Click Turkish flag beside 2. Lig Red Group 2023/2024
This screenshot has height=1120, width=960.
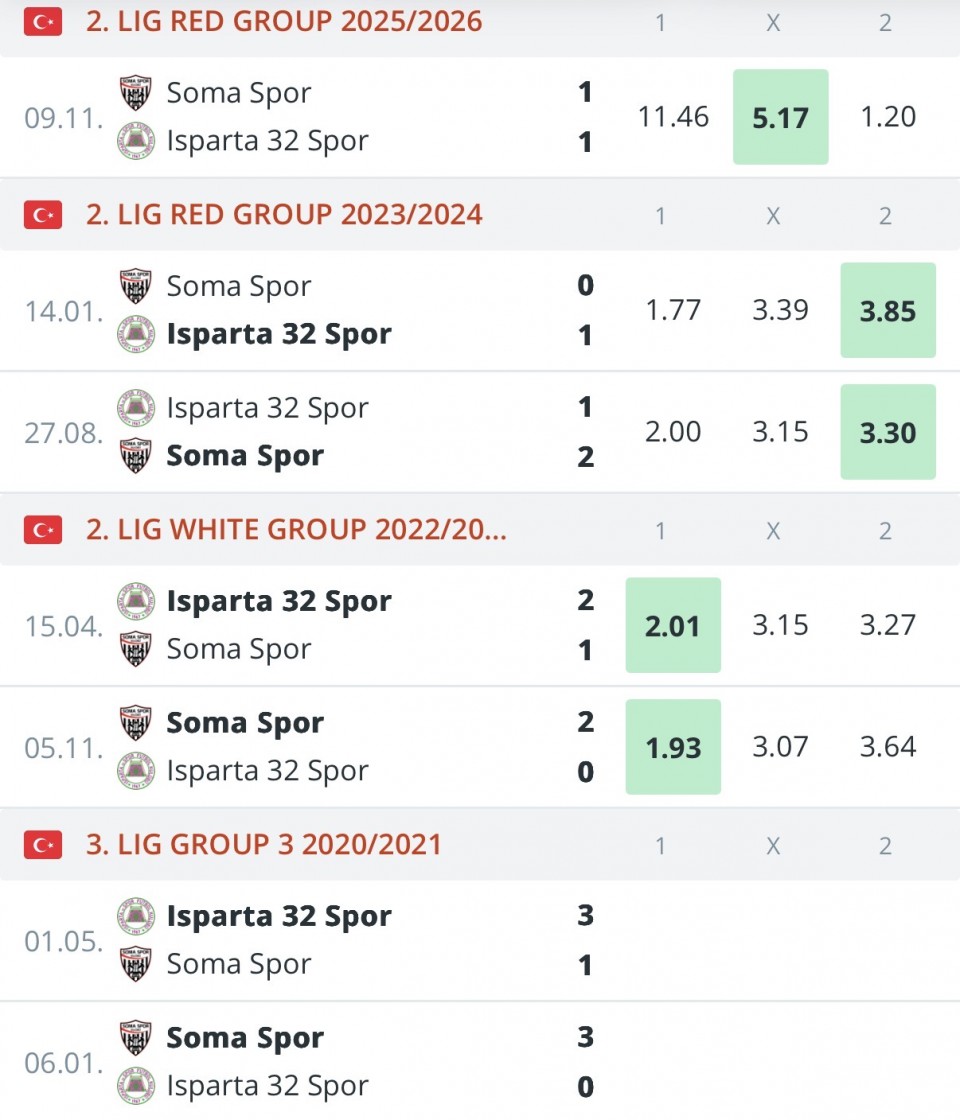tap(43, 214)
